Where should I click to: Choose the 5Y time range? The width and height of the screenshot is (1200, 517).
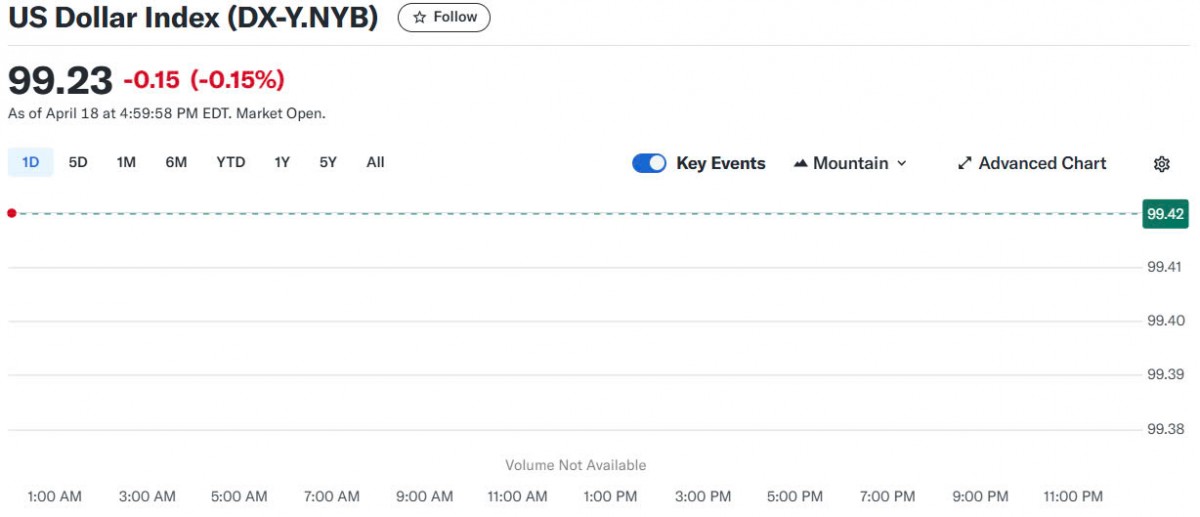point(328,162)
